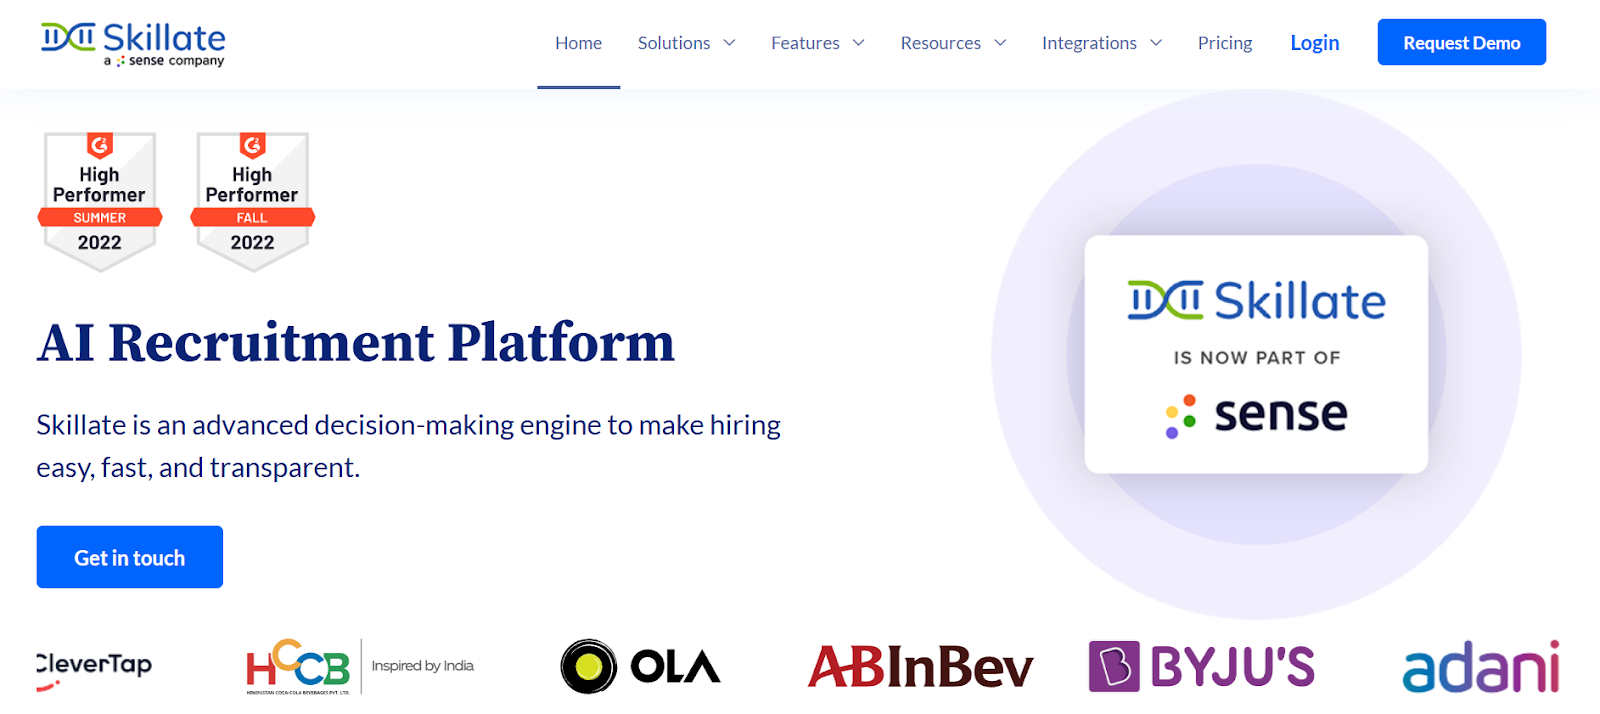Click the Get in touch button

(x=130, y=557)
